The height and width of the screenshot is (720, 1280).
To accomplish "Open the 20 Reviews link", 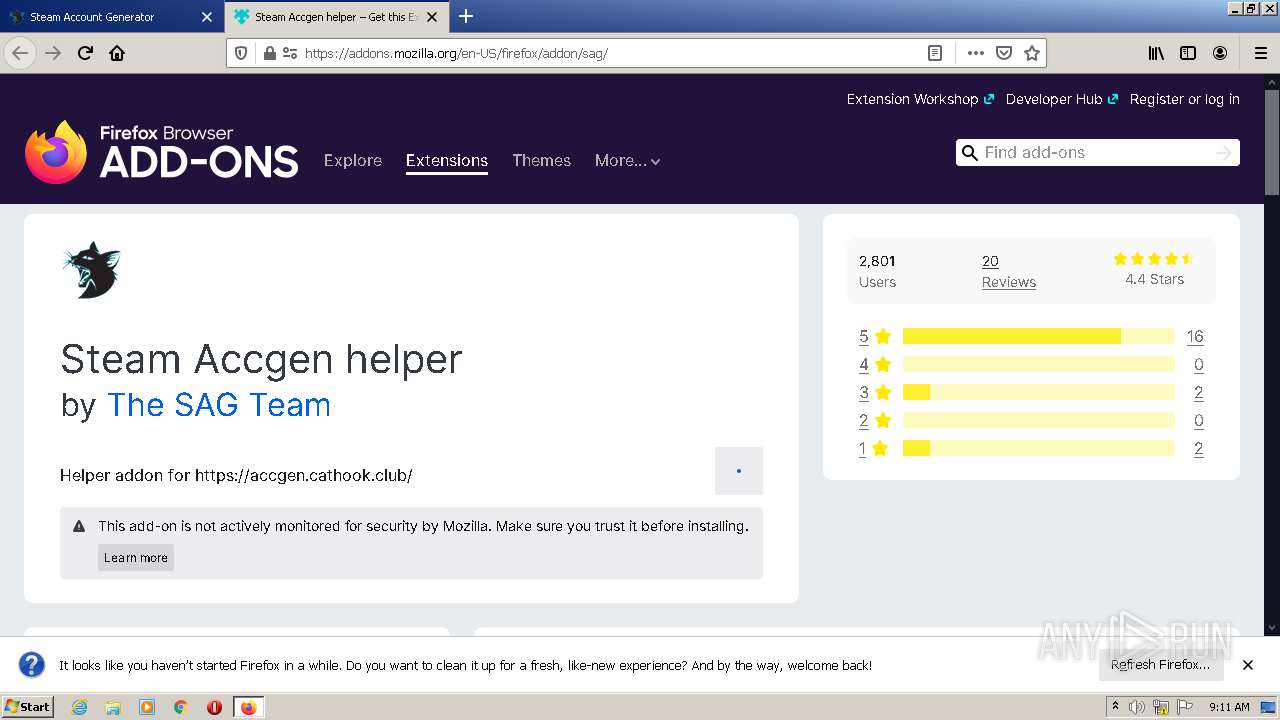I will tap(1008, 271).
